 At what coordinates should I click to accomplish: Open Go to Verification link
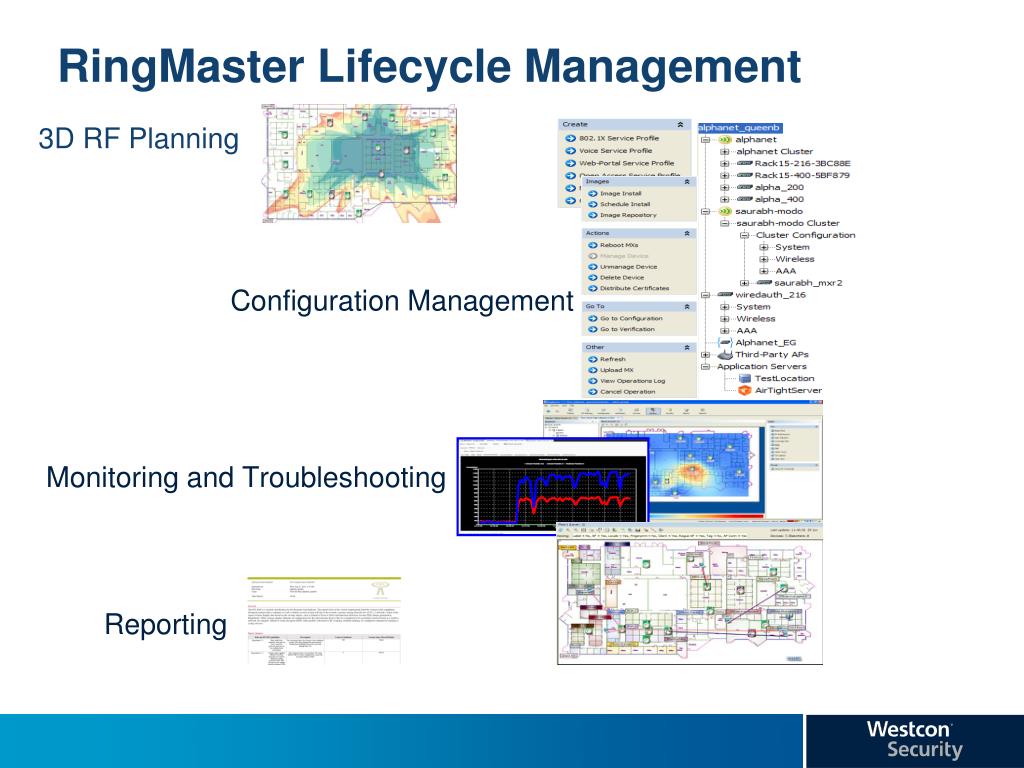tap(628, 329)
